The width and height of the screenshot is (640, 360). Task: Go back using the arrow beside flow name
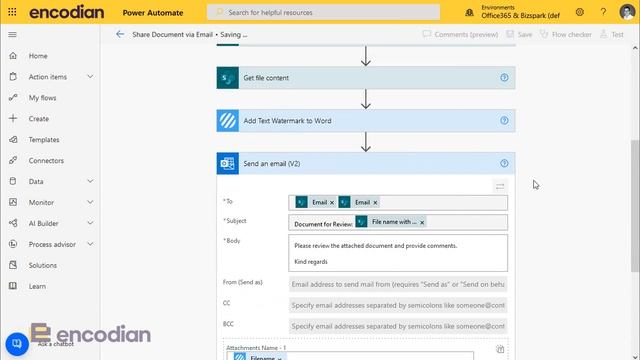(120, 34)
